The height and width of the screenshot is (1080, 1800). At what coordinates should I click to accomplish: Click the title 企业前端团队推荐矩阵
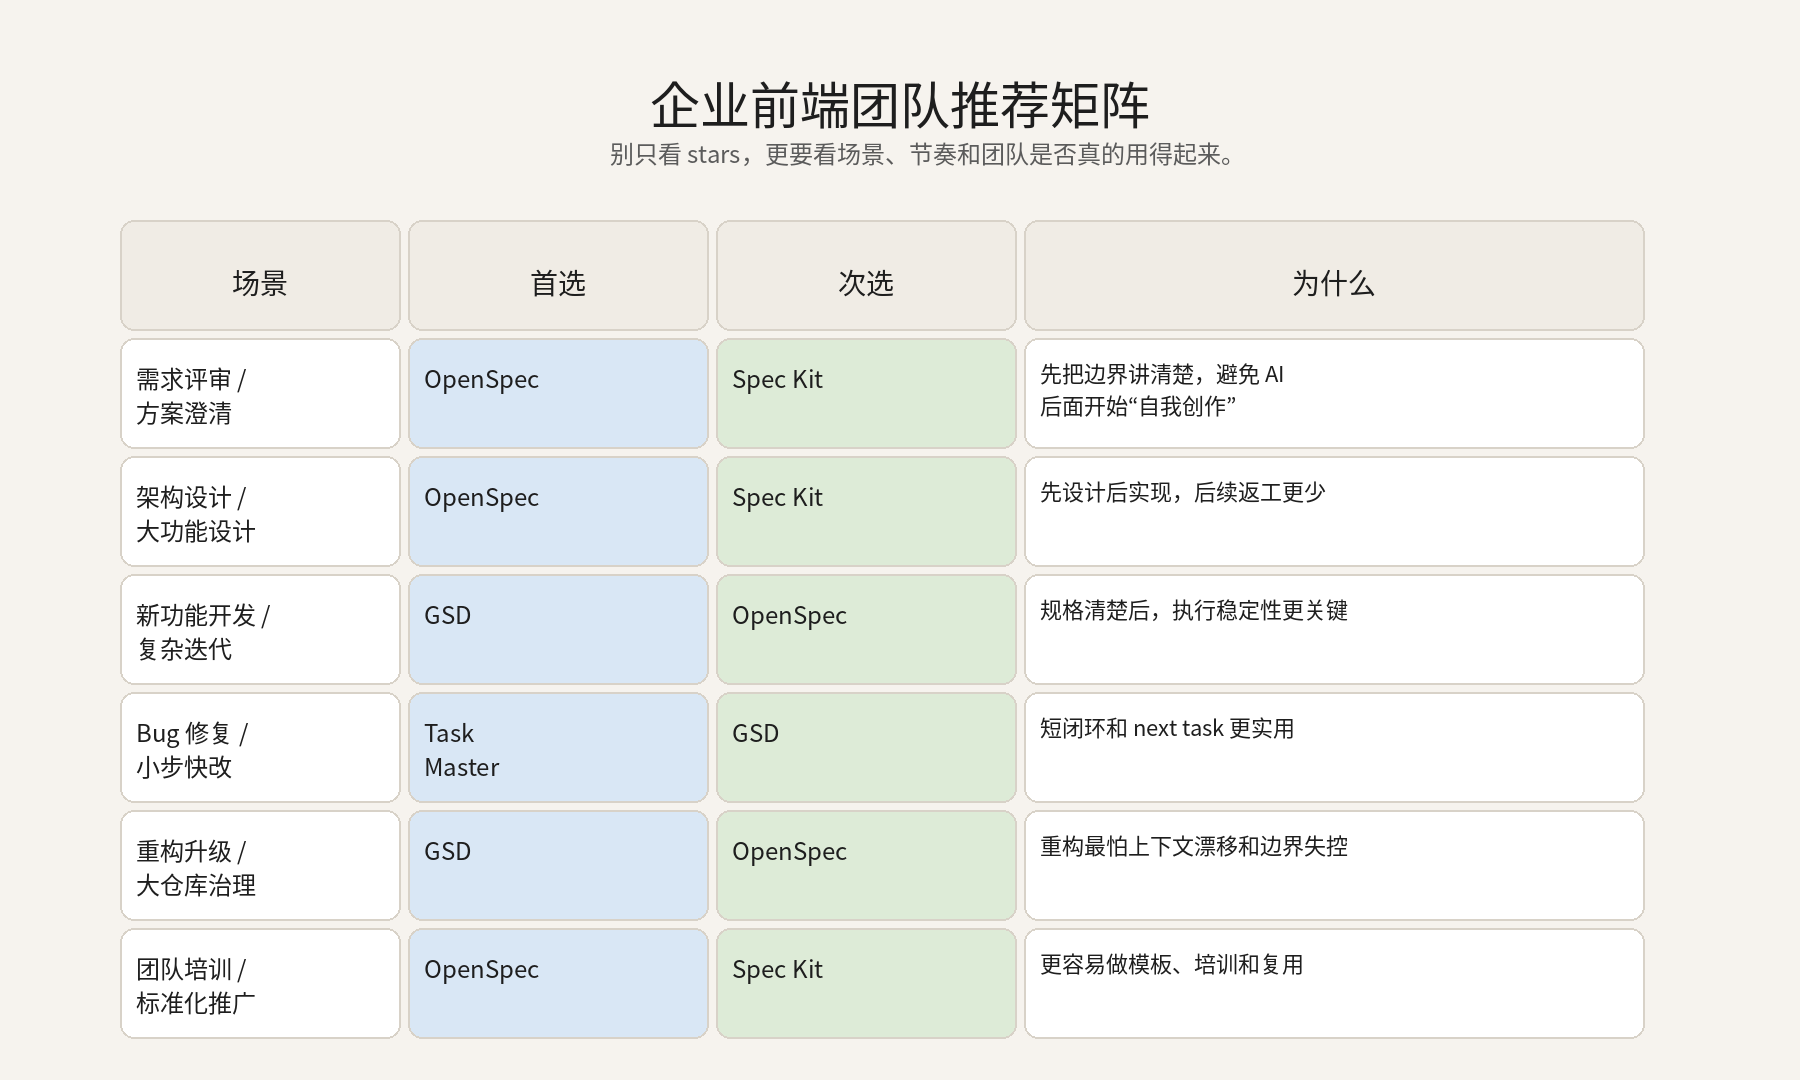coord(900,105)
